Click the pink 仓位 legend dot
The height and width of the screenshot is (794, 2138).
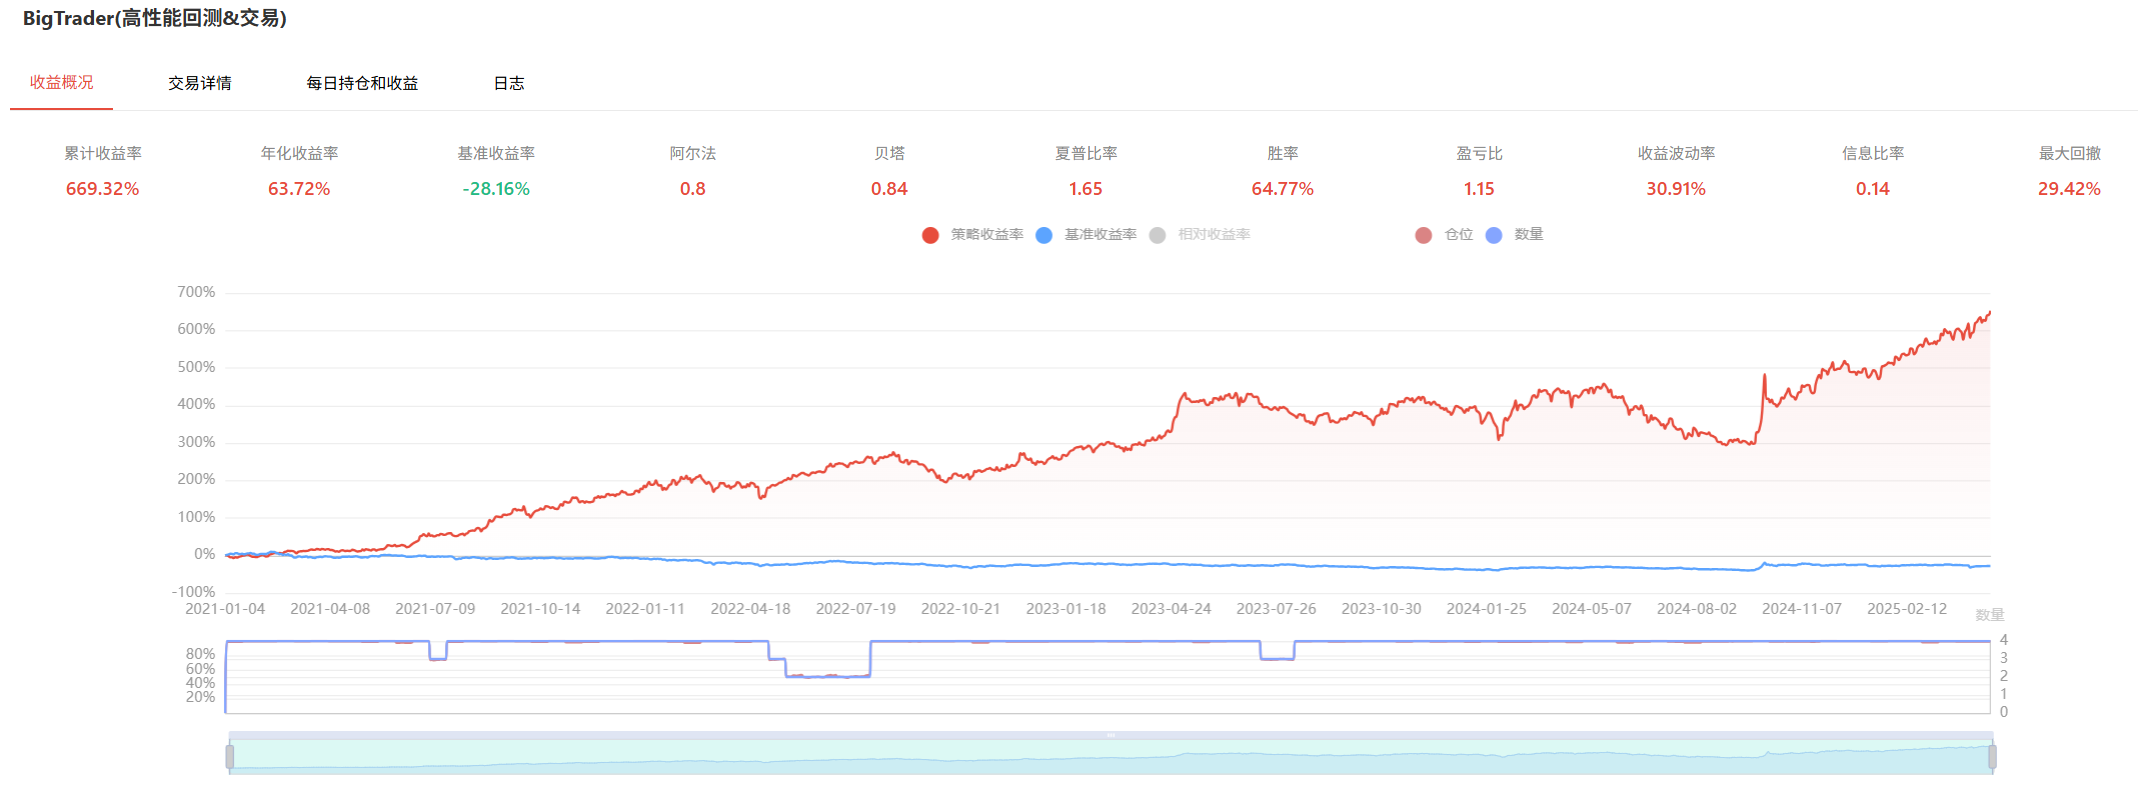pyautogui.click(x=1423, y=235)
